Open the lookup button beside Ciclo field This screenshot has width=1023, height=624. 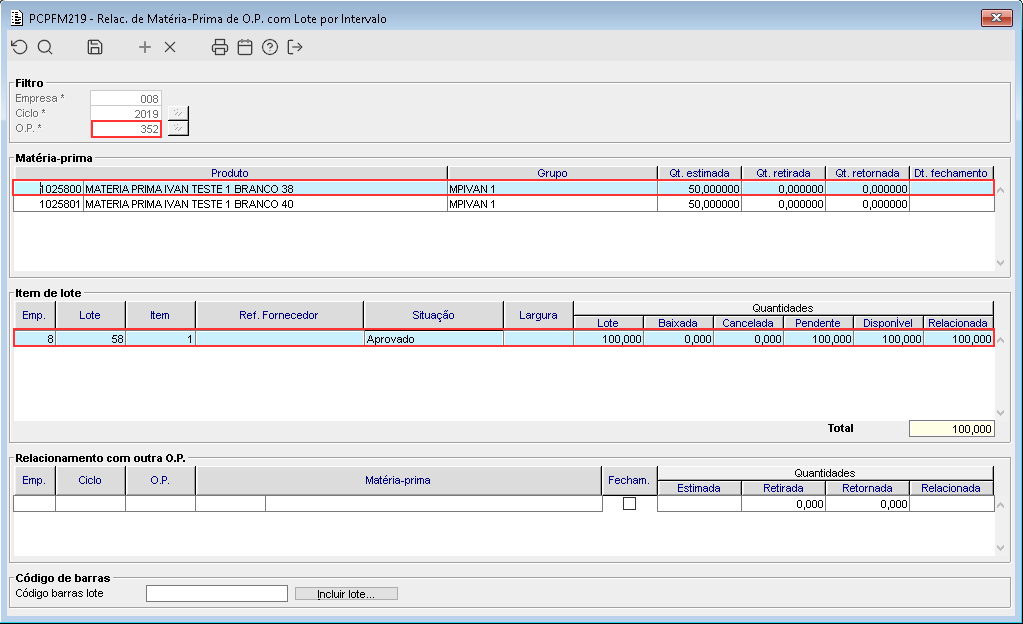pos(178,113)
